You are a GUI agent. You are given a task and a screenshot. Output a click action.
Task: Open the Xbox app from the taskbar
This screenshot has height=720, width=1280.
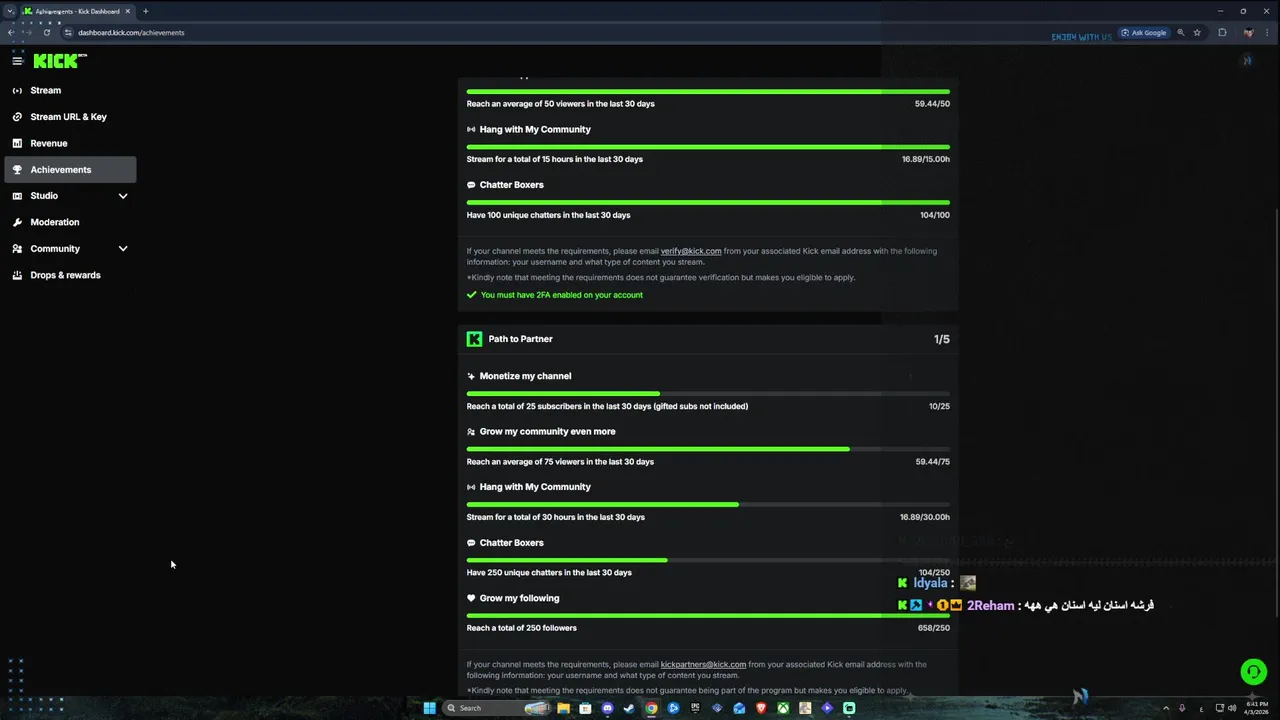783,708
